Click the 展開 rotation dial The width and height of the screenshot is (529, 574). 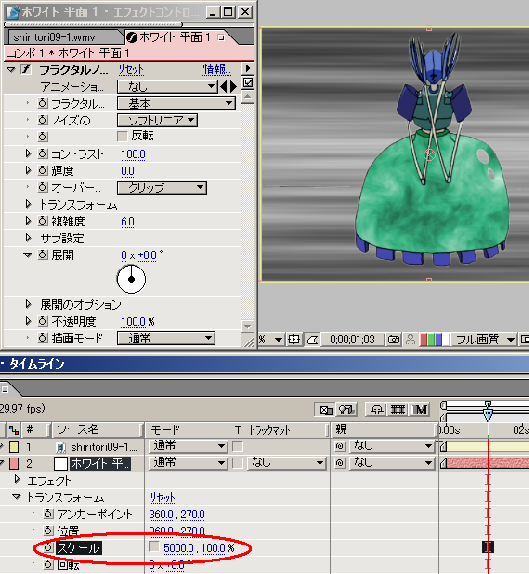131,279
